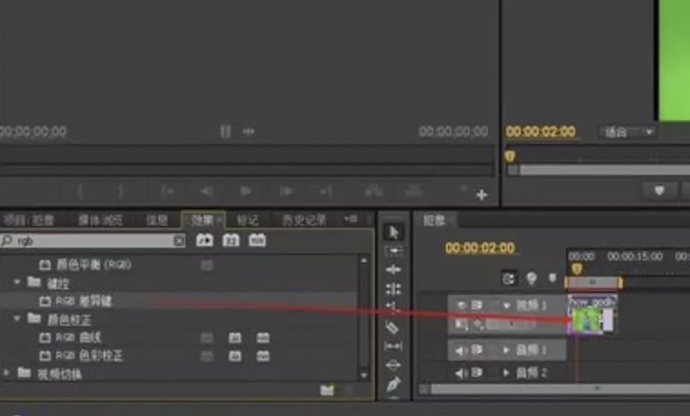
Task: Filter effects by YUV icon
Action: click(257, 240)
